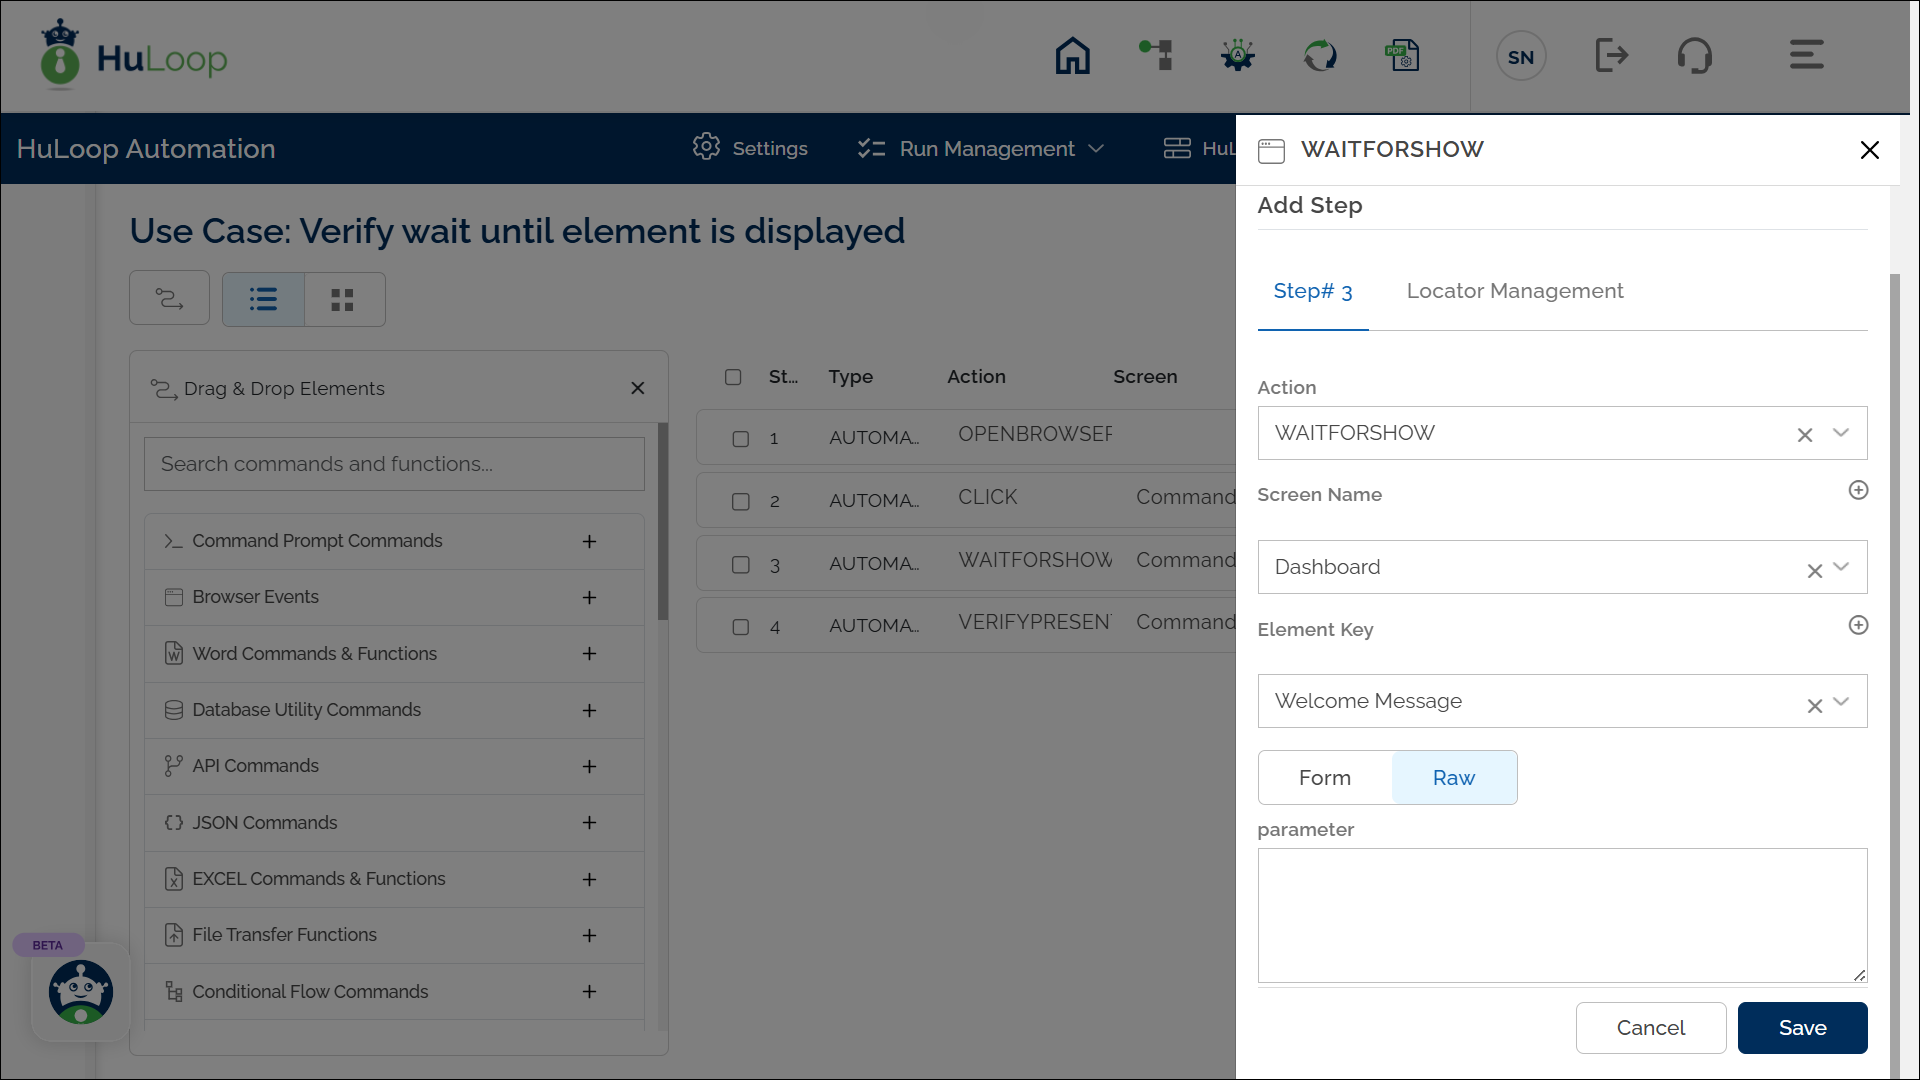Open the Action WAITFORSHOW dropdown
The image size is (1920, 1080).
coord(1841,433)
